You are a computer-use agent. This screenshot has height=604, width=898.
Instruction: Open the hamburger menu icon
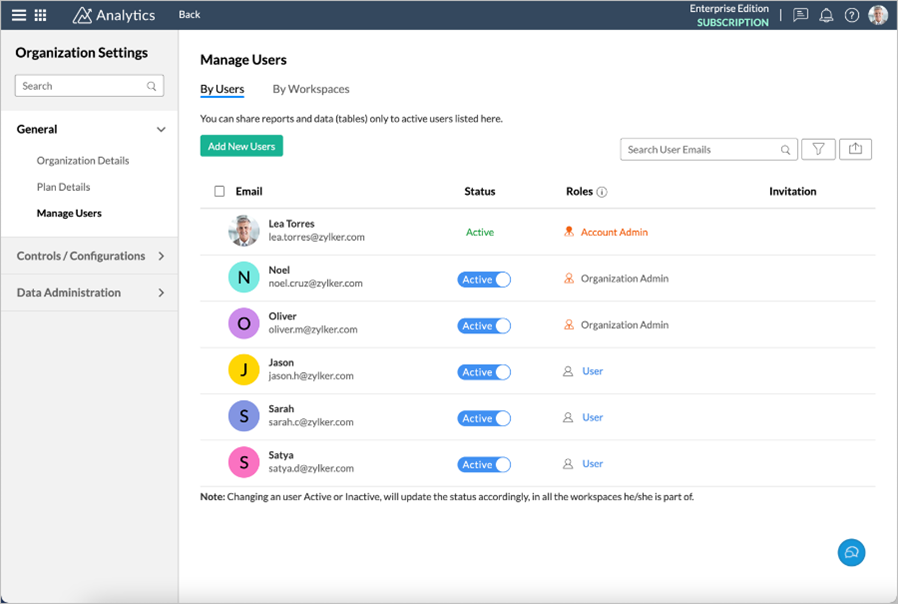pos(19,15)
